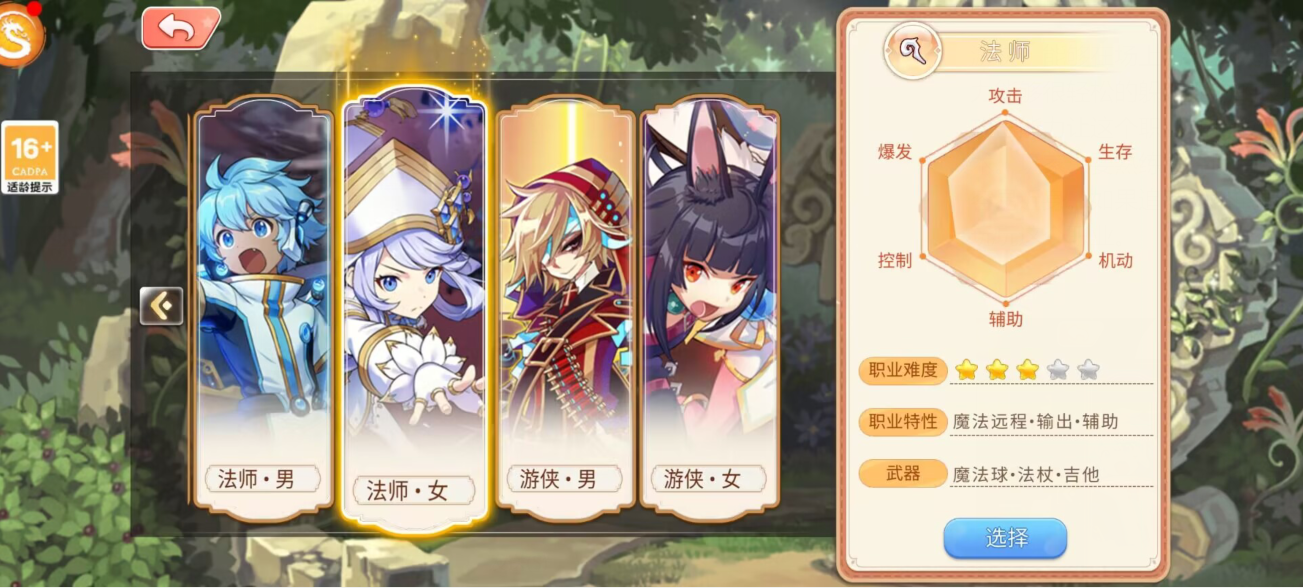Click the 游侠·女 name label
Image resolution: width=1303 pixels, height=588 pixels.
coord(703,479)
